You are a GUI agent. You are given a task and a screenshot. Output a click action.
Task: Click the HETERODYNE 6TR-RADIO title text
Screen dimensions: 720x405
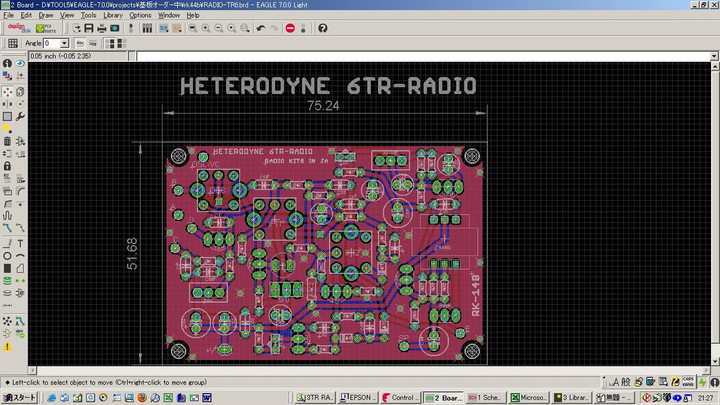coord(328,86)
